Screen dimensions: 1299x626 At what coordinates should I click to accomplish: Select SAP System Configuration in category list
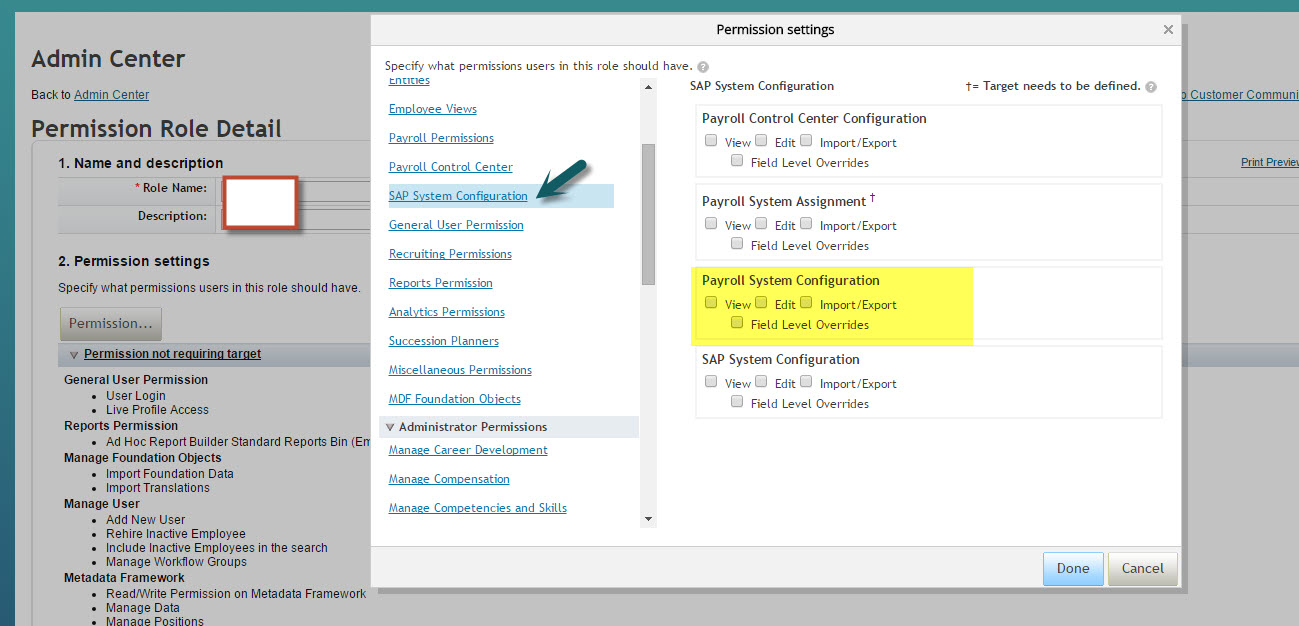click(458, 196)
